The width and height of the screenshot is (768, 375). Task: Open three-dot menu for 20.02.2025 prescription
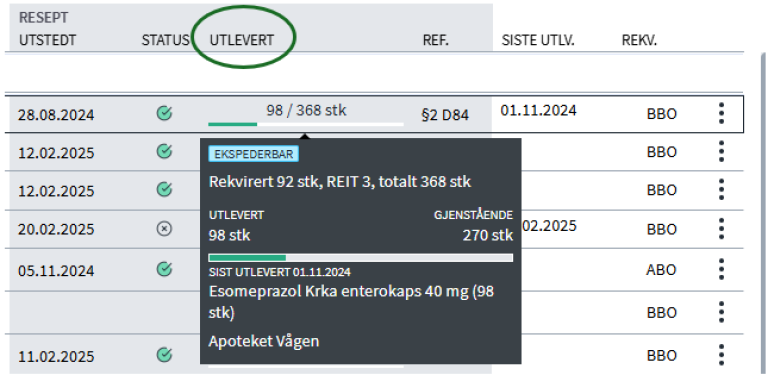721,229
